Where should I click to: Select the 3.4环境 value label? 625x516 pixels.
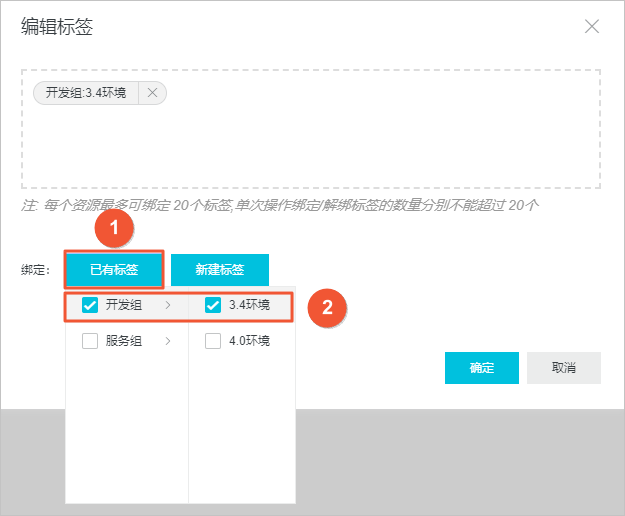point(250,305)
